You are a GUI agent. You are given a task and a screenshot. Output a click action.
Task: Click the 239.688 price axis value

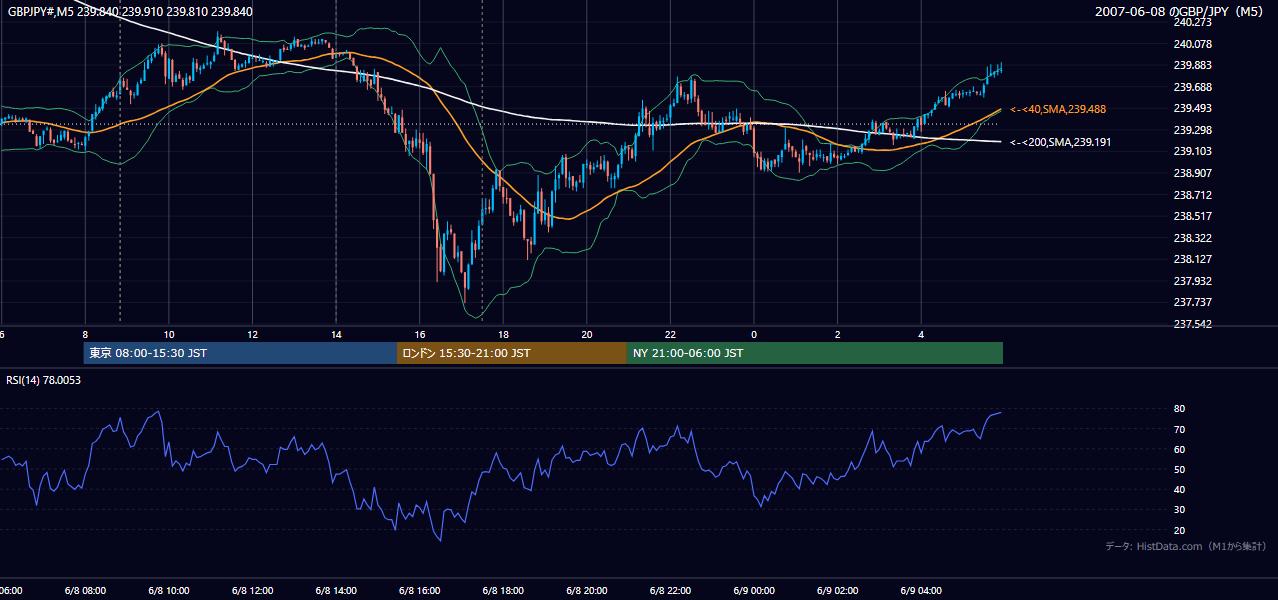[x=1191, y=87]
